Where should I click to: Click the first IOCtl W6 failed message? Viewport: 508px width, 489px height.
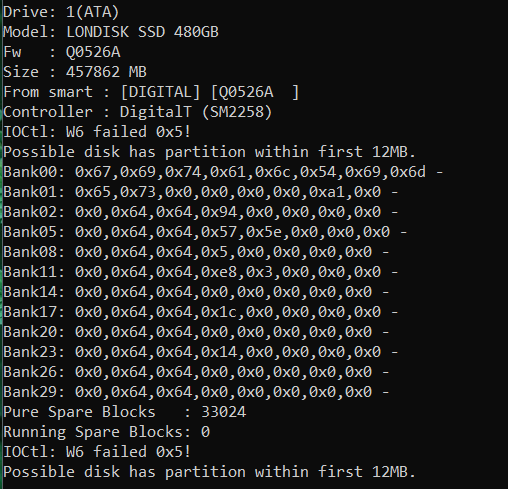[x=97, y=132]
